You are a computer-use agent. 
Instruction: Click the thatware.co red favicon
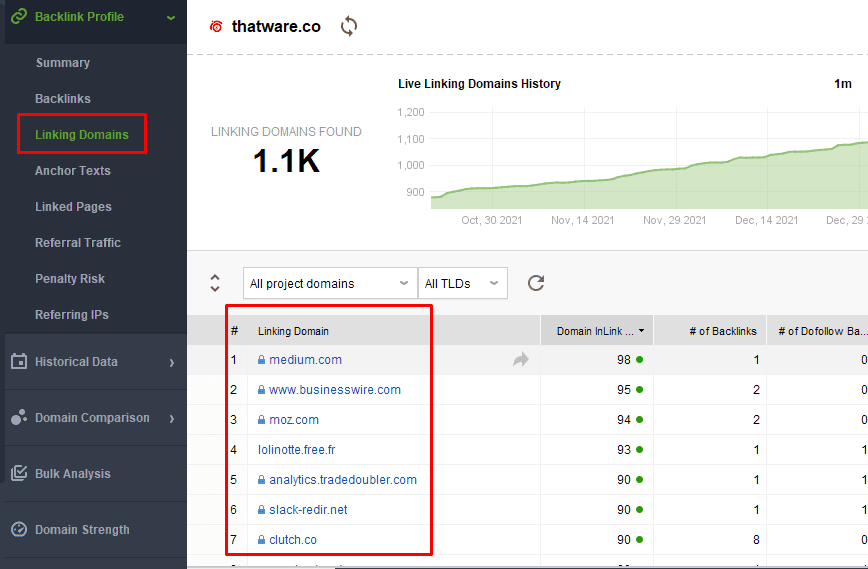(x=216, y=26)
